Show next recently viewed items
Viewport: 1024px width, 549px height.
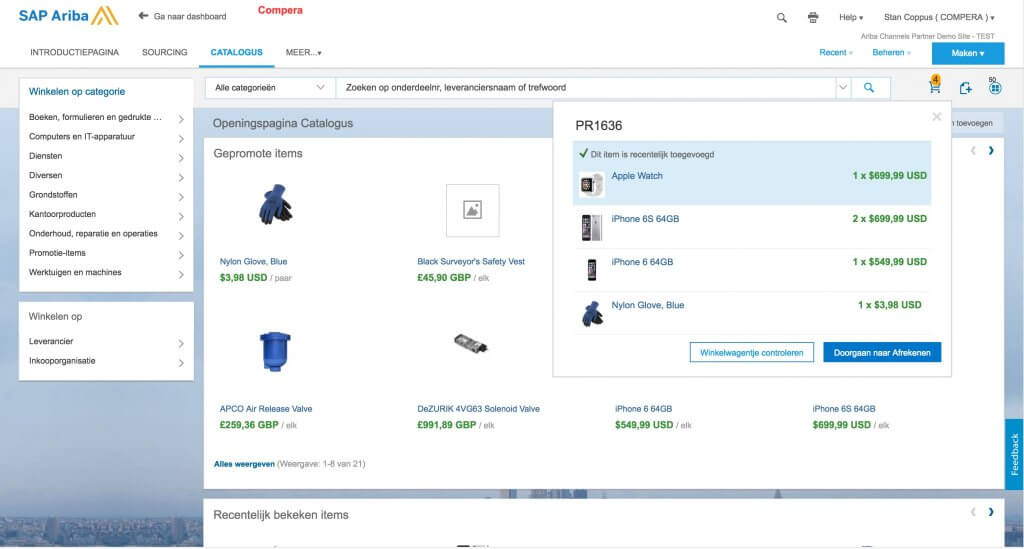991,512
